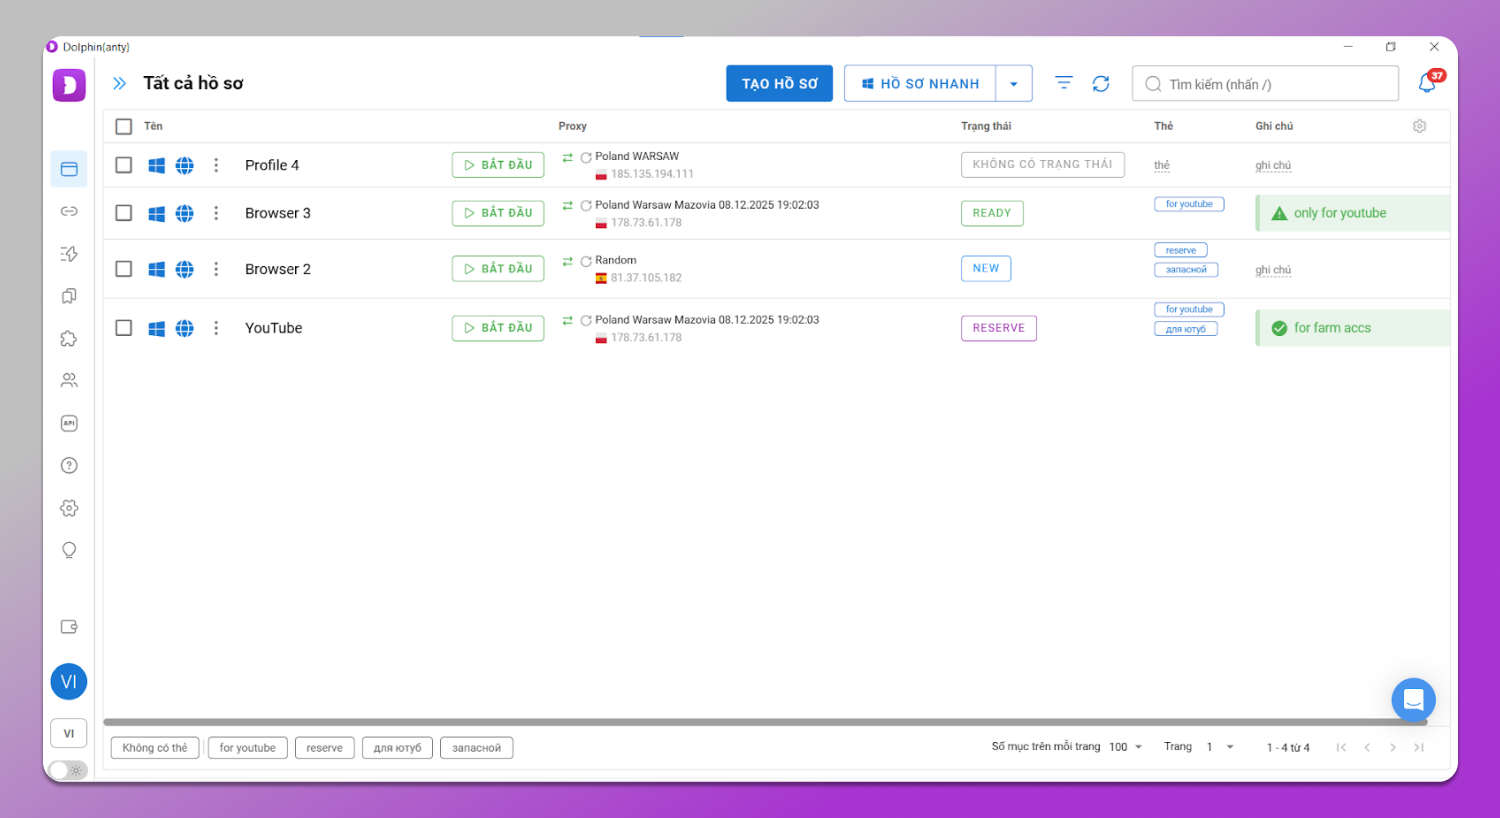The image size is (1500, 818).
Task: Open the items per page dropdown
Action: click(1126, 747)
